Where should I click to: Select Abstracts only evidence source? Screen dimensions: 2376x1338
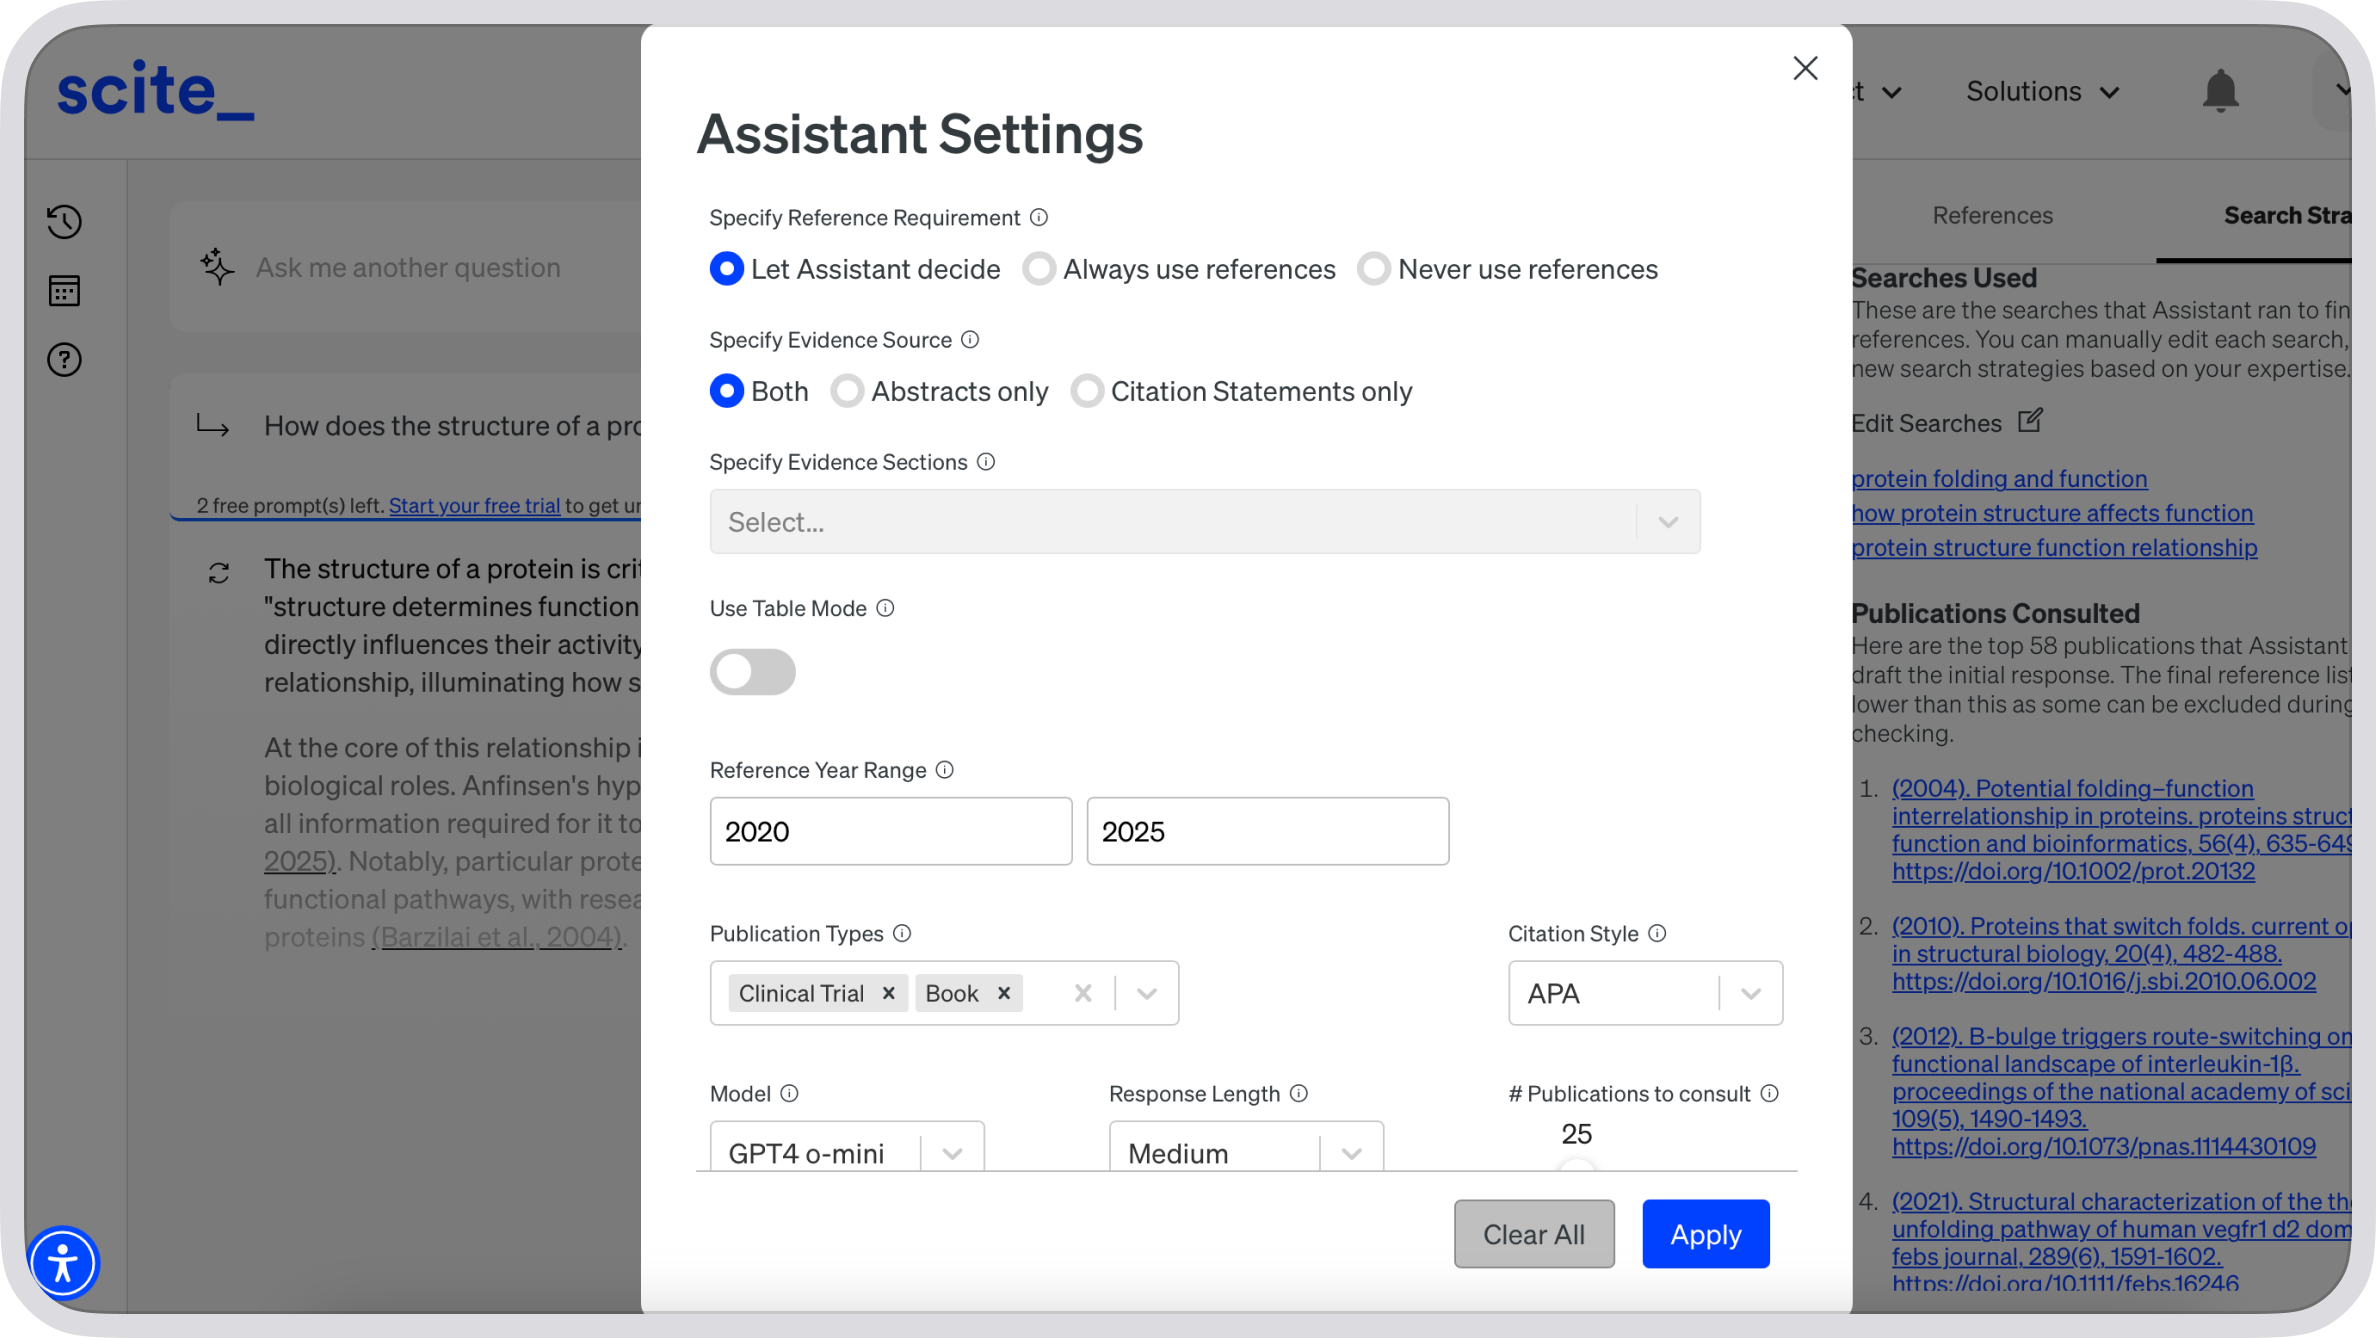click(x=848, y=391)
